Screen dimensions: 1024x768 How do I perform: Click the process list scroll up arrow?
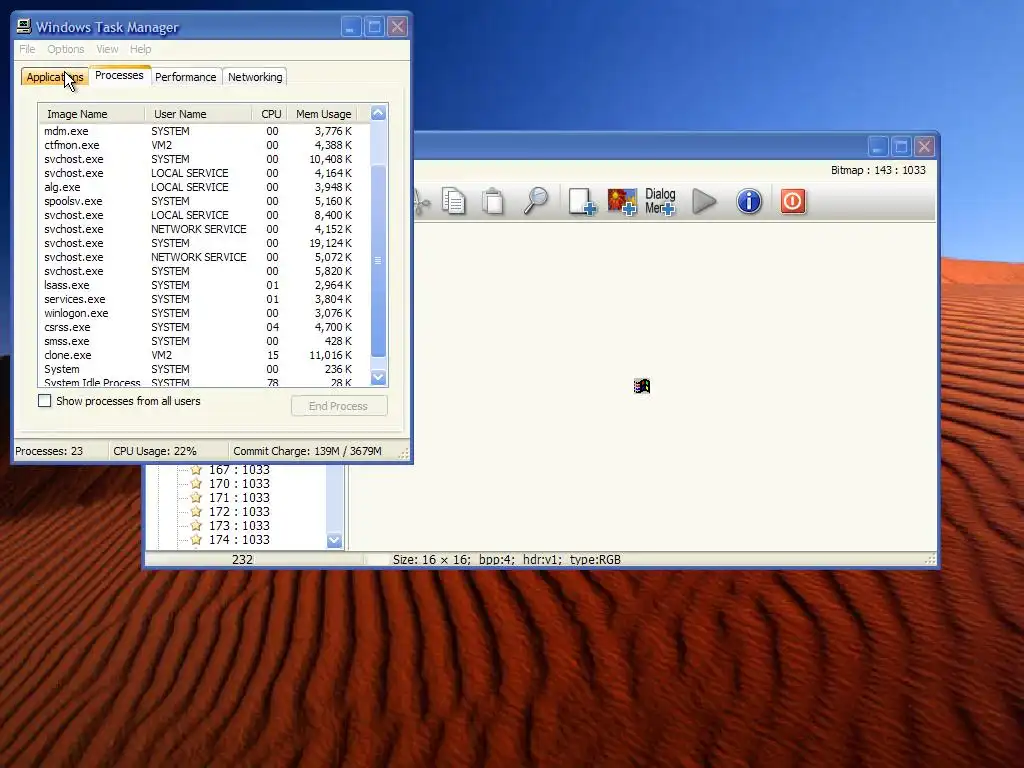pos(378,113)
